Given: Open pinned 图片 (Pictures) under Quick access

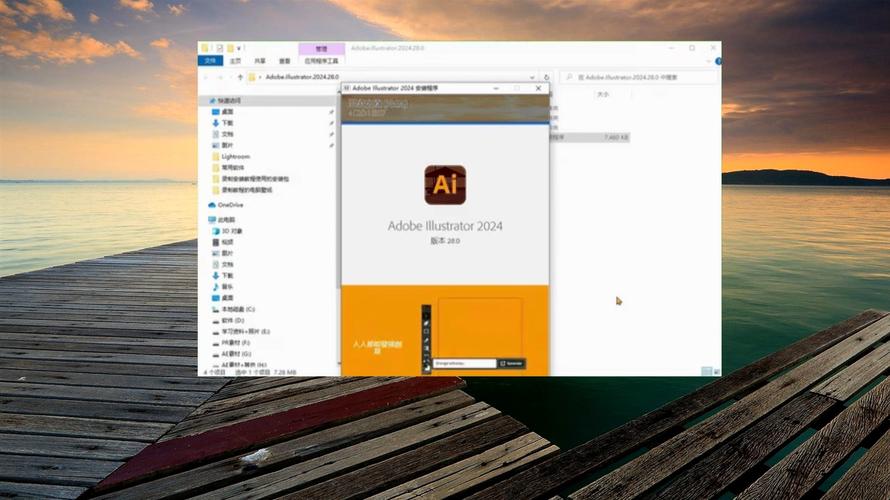Looking at the screenshot, I should 228,145.
